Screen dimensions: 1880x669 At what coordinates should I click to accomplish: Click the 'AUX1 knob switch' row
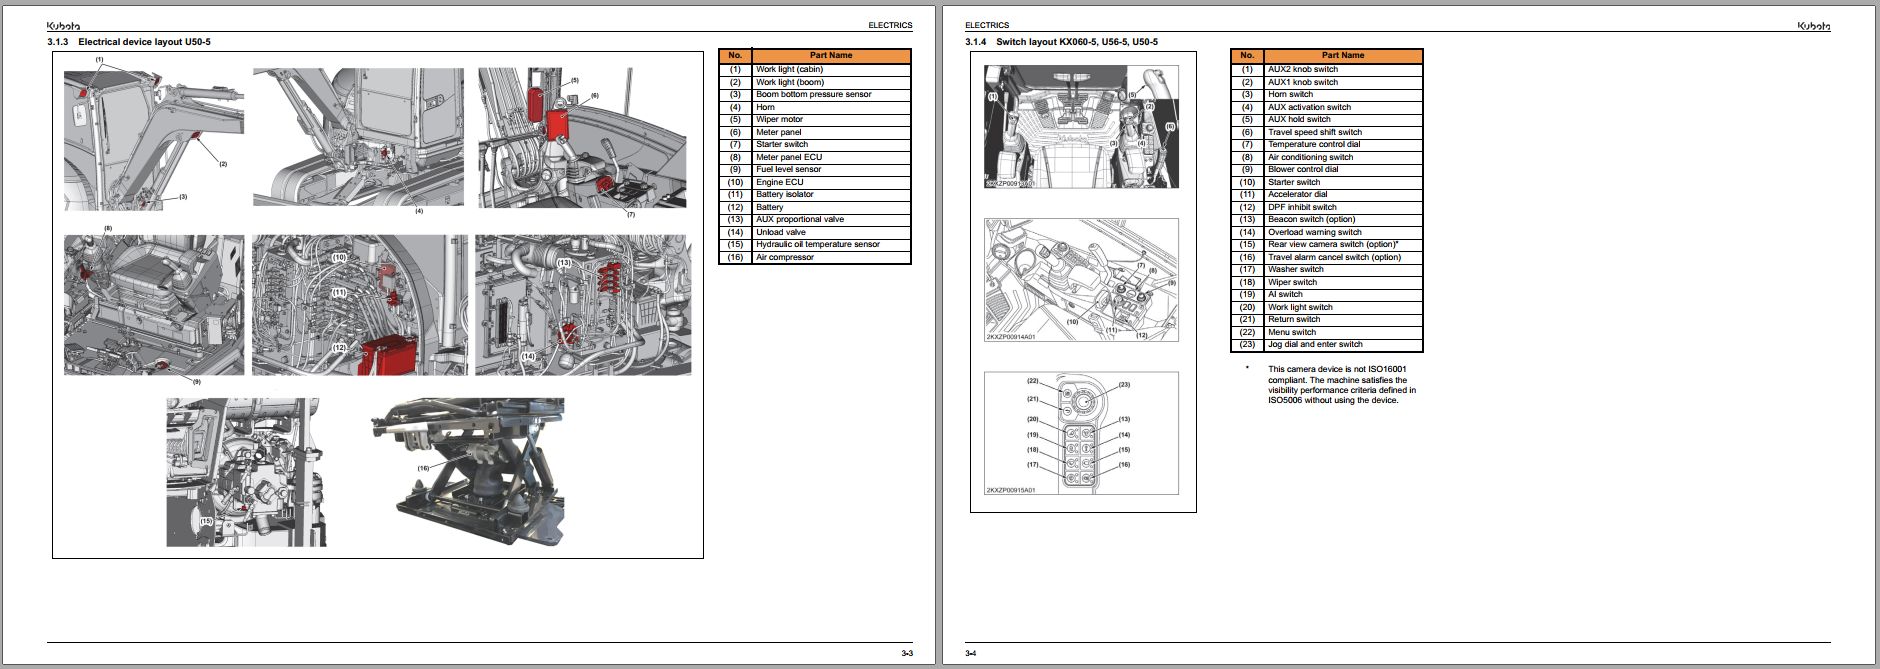(1327, 82)
